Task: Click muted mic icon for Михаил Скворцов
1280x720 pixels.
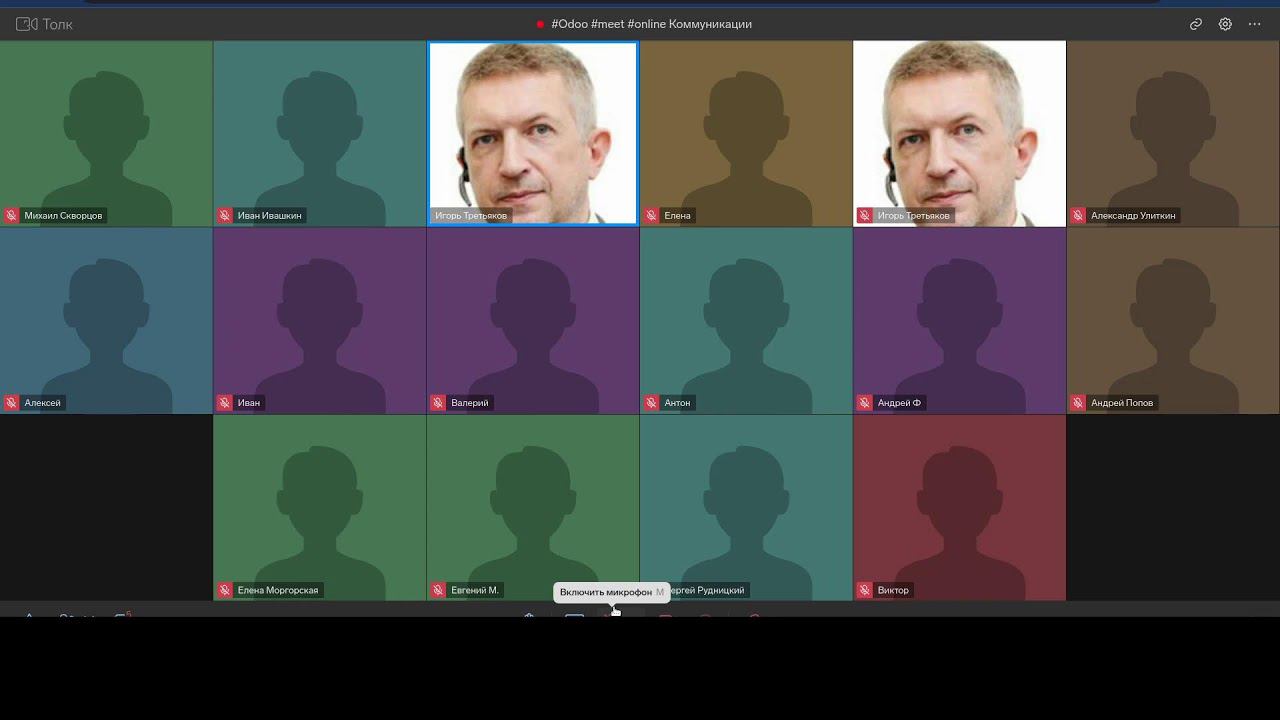Action: click(x=11, y=215)
